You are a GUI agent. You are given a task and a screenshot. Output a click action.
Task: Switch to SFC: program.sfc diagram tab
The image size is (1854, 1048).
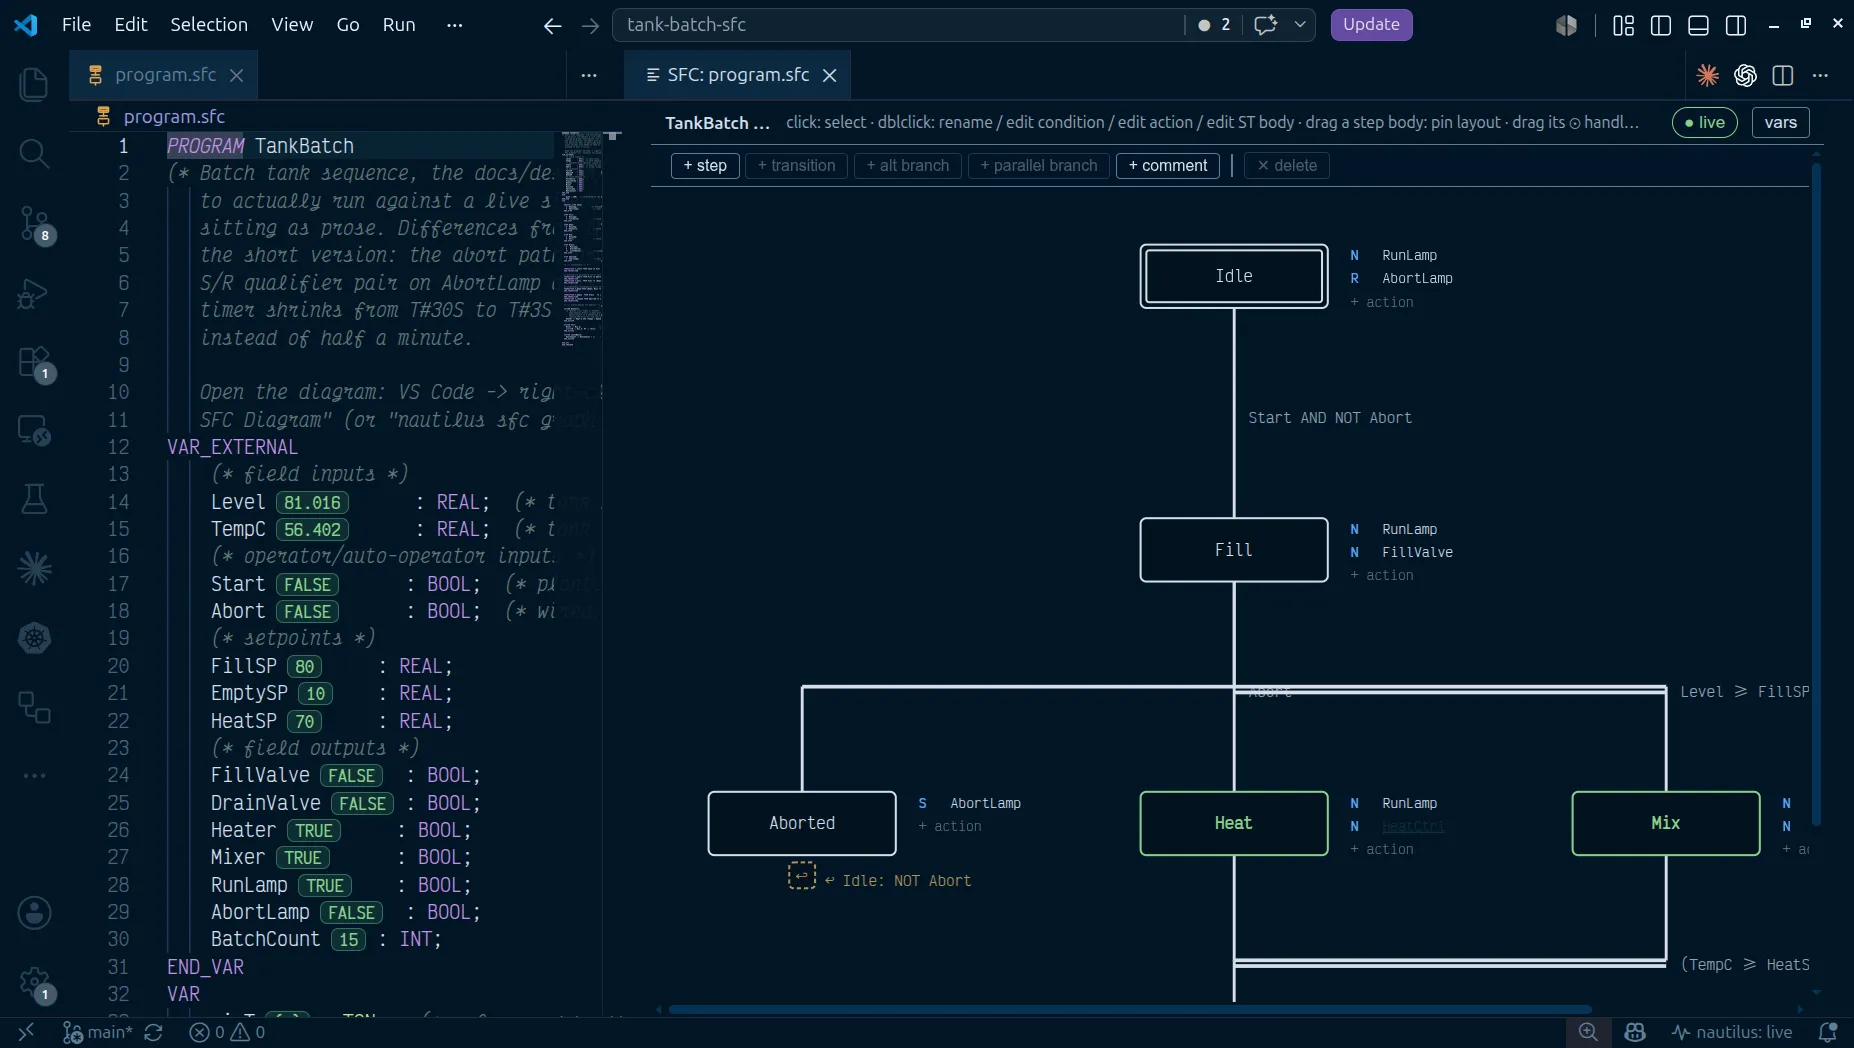pyautogui.click(x=738, y=75)
